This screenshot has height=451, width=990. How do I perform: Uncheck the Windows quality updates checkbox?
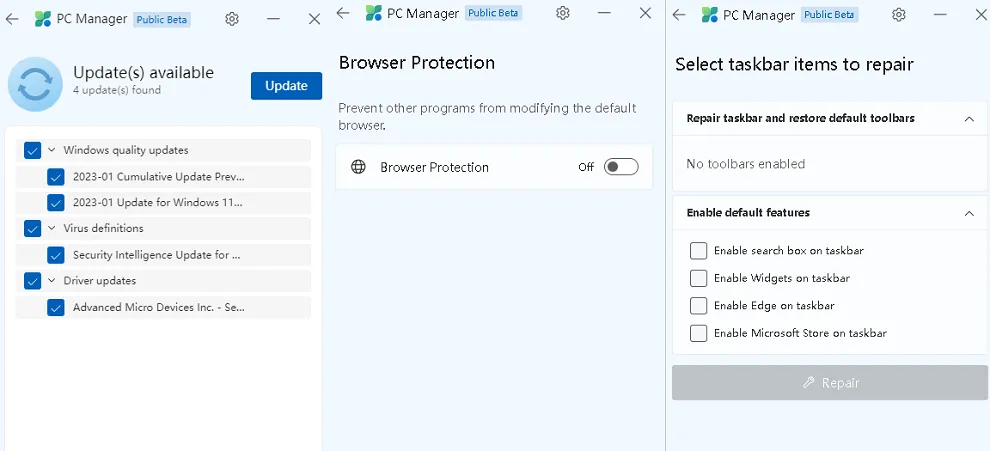pyautogui.click(x=32, y=150)
